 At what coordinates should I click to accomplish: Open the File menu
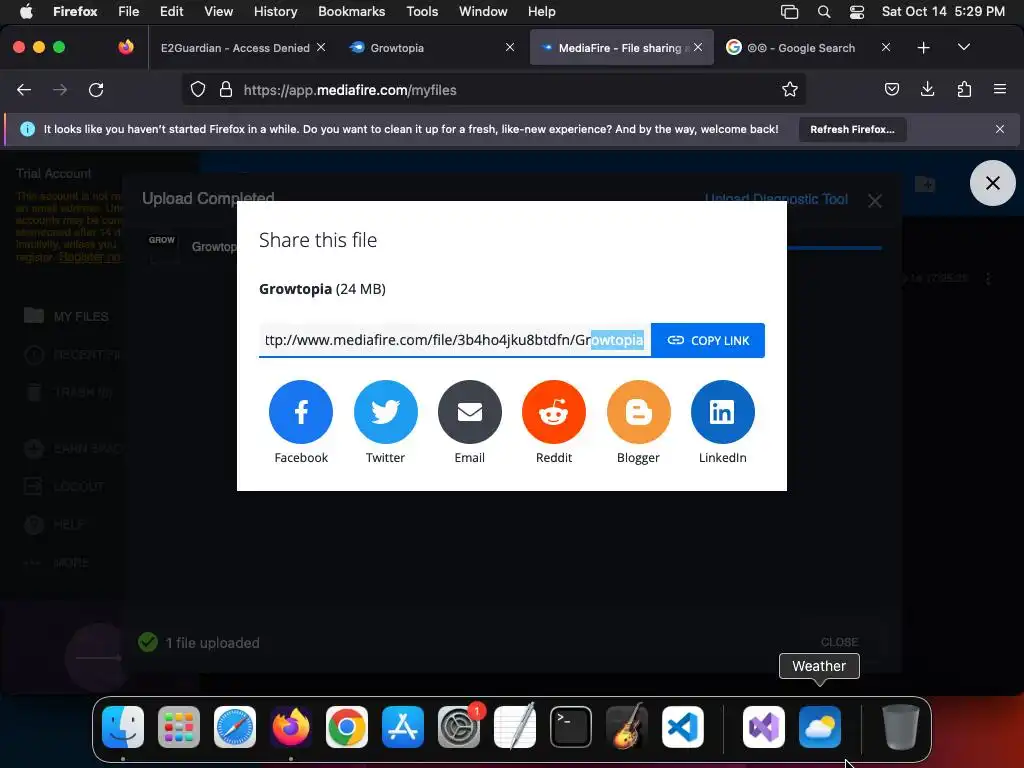[x=128, y=11]
